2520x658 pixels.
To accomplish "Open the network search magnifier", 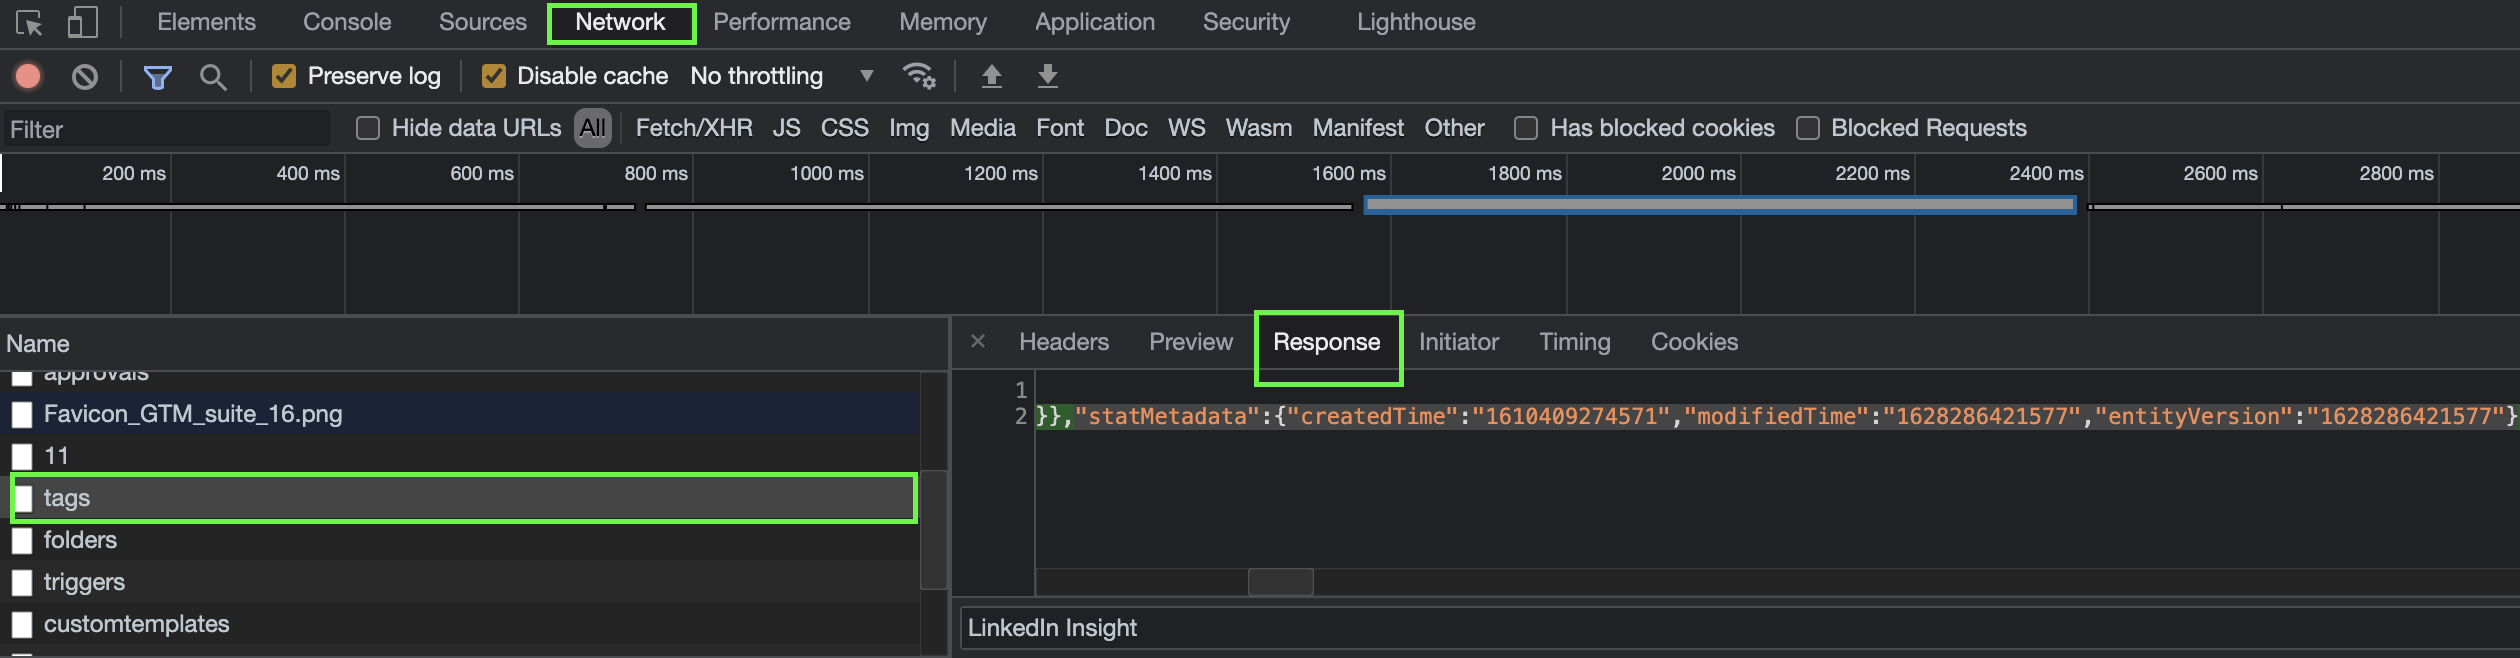I will [x=213, y=77].
